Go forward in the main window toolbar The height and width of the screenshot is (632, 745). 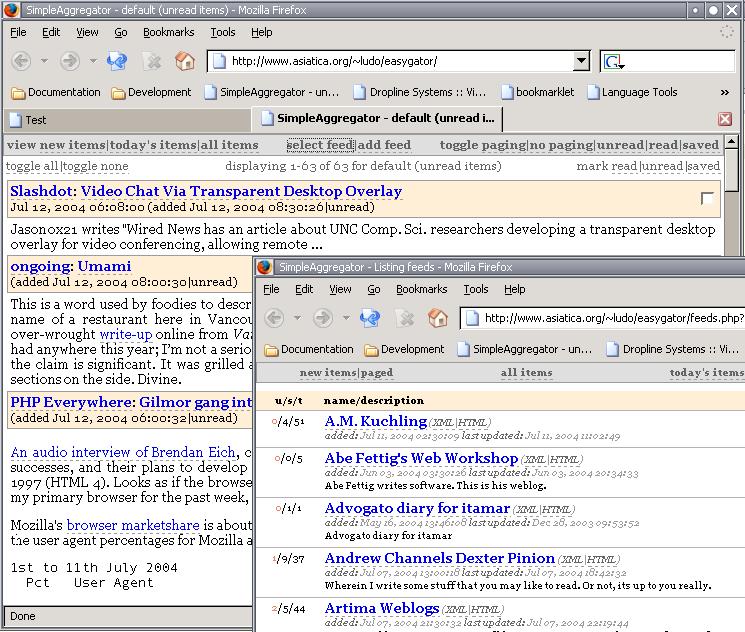coord(70,61)
